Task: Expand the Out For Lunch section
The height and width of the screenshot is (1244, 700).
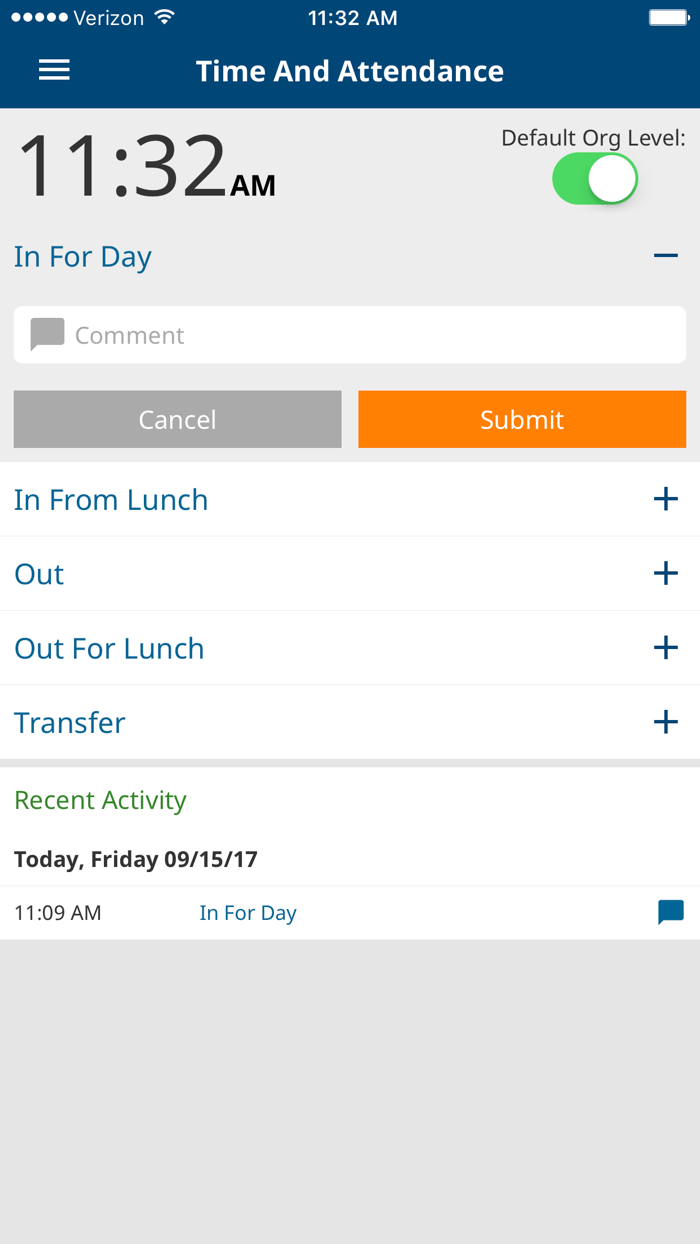Action: pyautogui.click(x=666, y=647)
